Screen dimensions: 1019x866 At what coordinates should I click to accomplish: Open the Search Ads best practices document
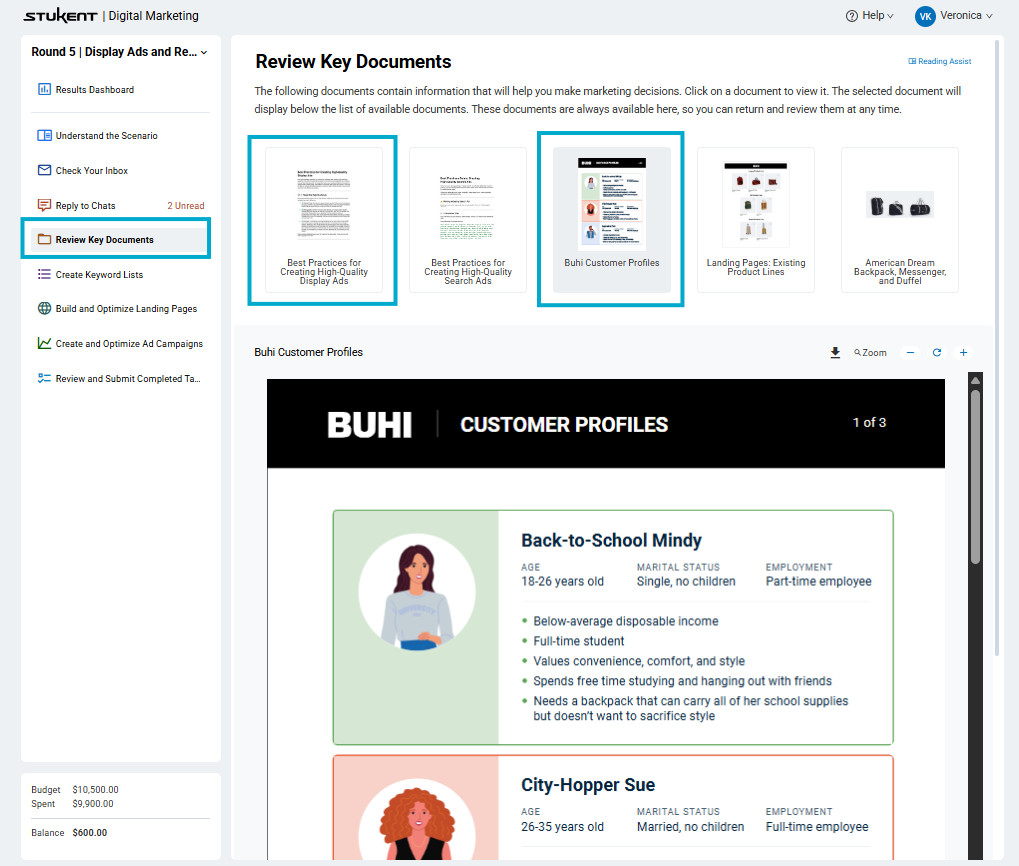pyautogui.click(x=468, y=220)
